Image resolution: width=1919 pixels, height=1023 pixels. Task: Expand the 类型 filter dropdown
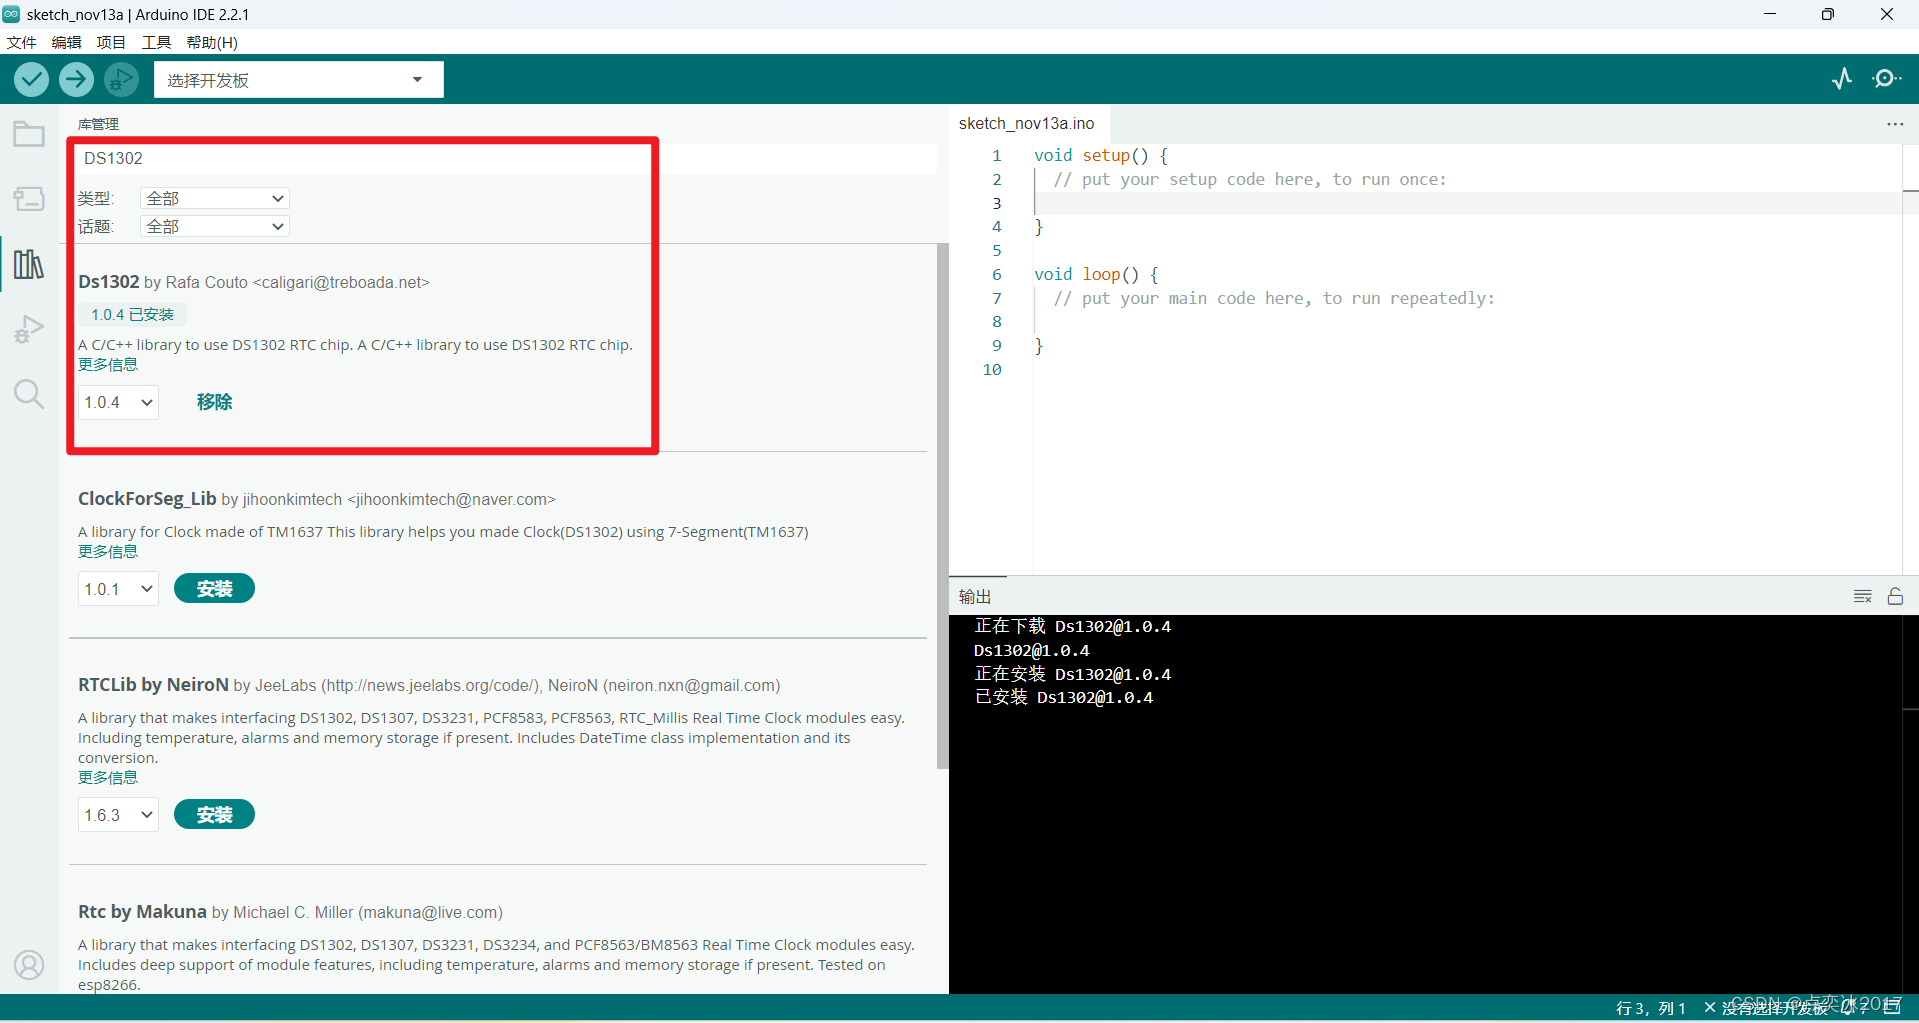point(215,198)
